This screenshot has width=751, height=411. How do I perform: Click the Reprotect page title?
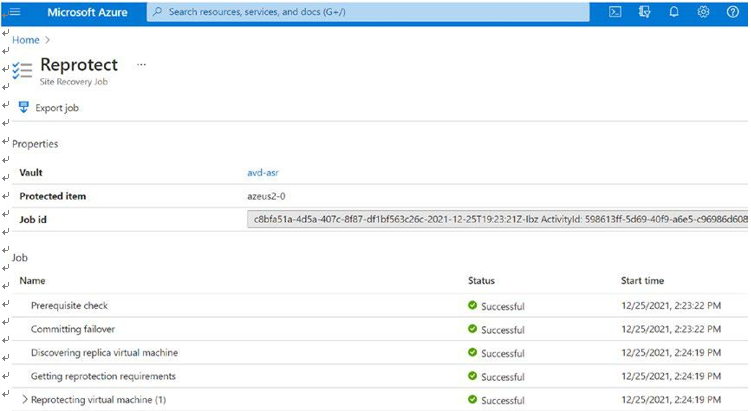pyautogui.click(x=79, y=65)
